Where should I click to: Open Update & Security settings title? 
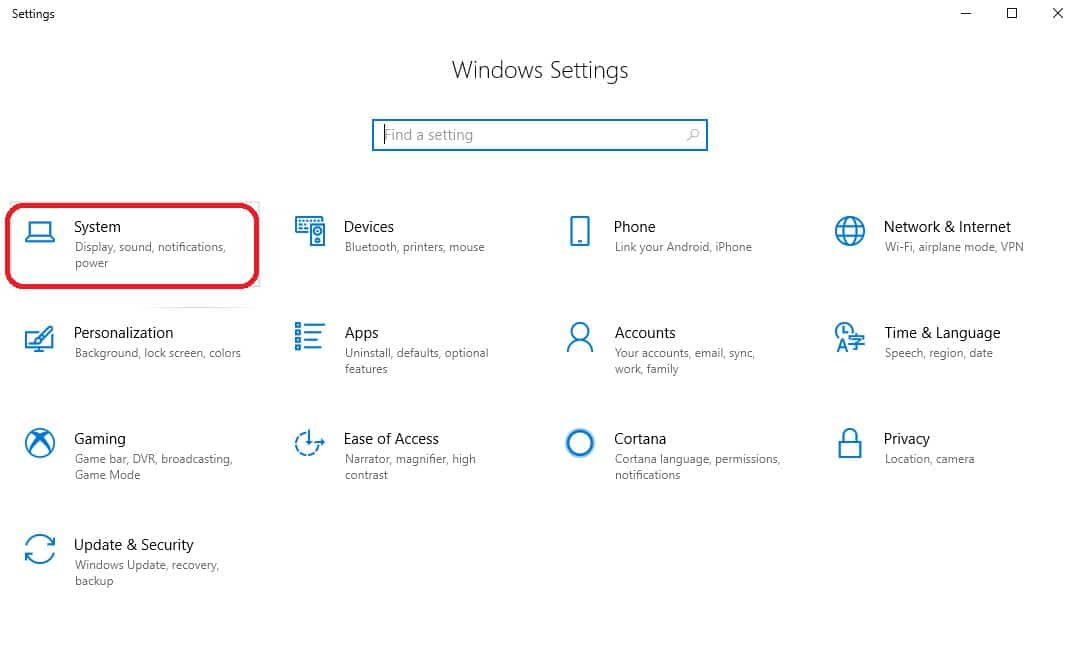click(134, 545)
